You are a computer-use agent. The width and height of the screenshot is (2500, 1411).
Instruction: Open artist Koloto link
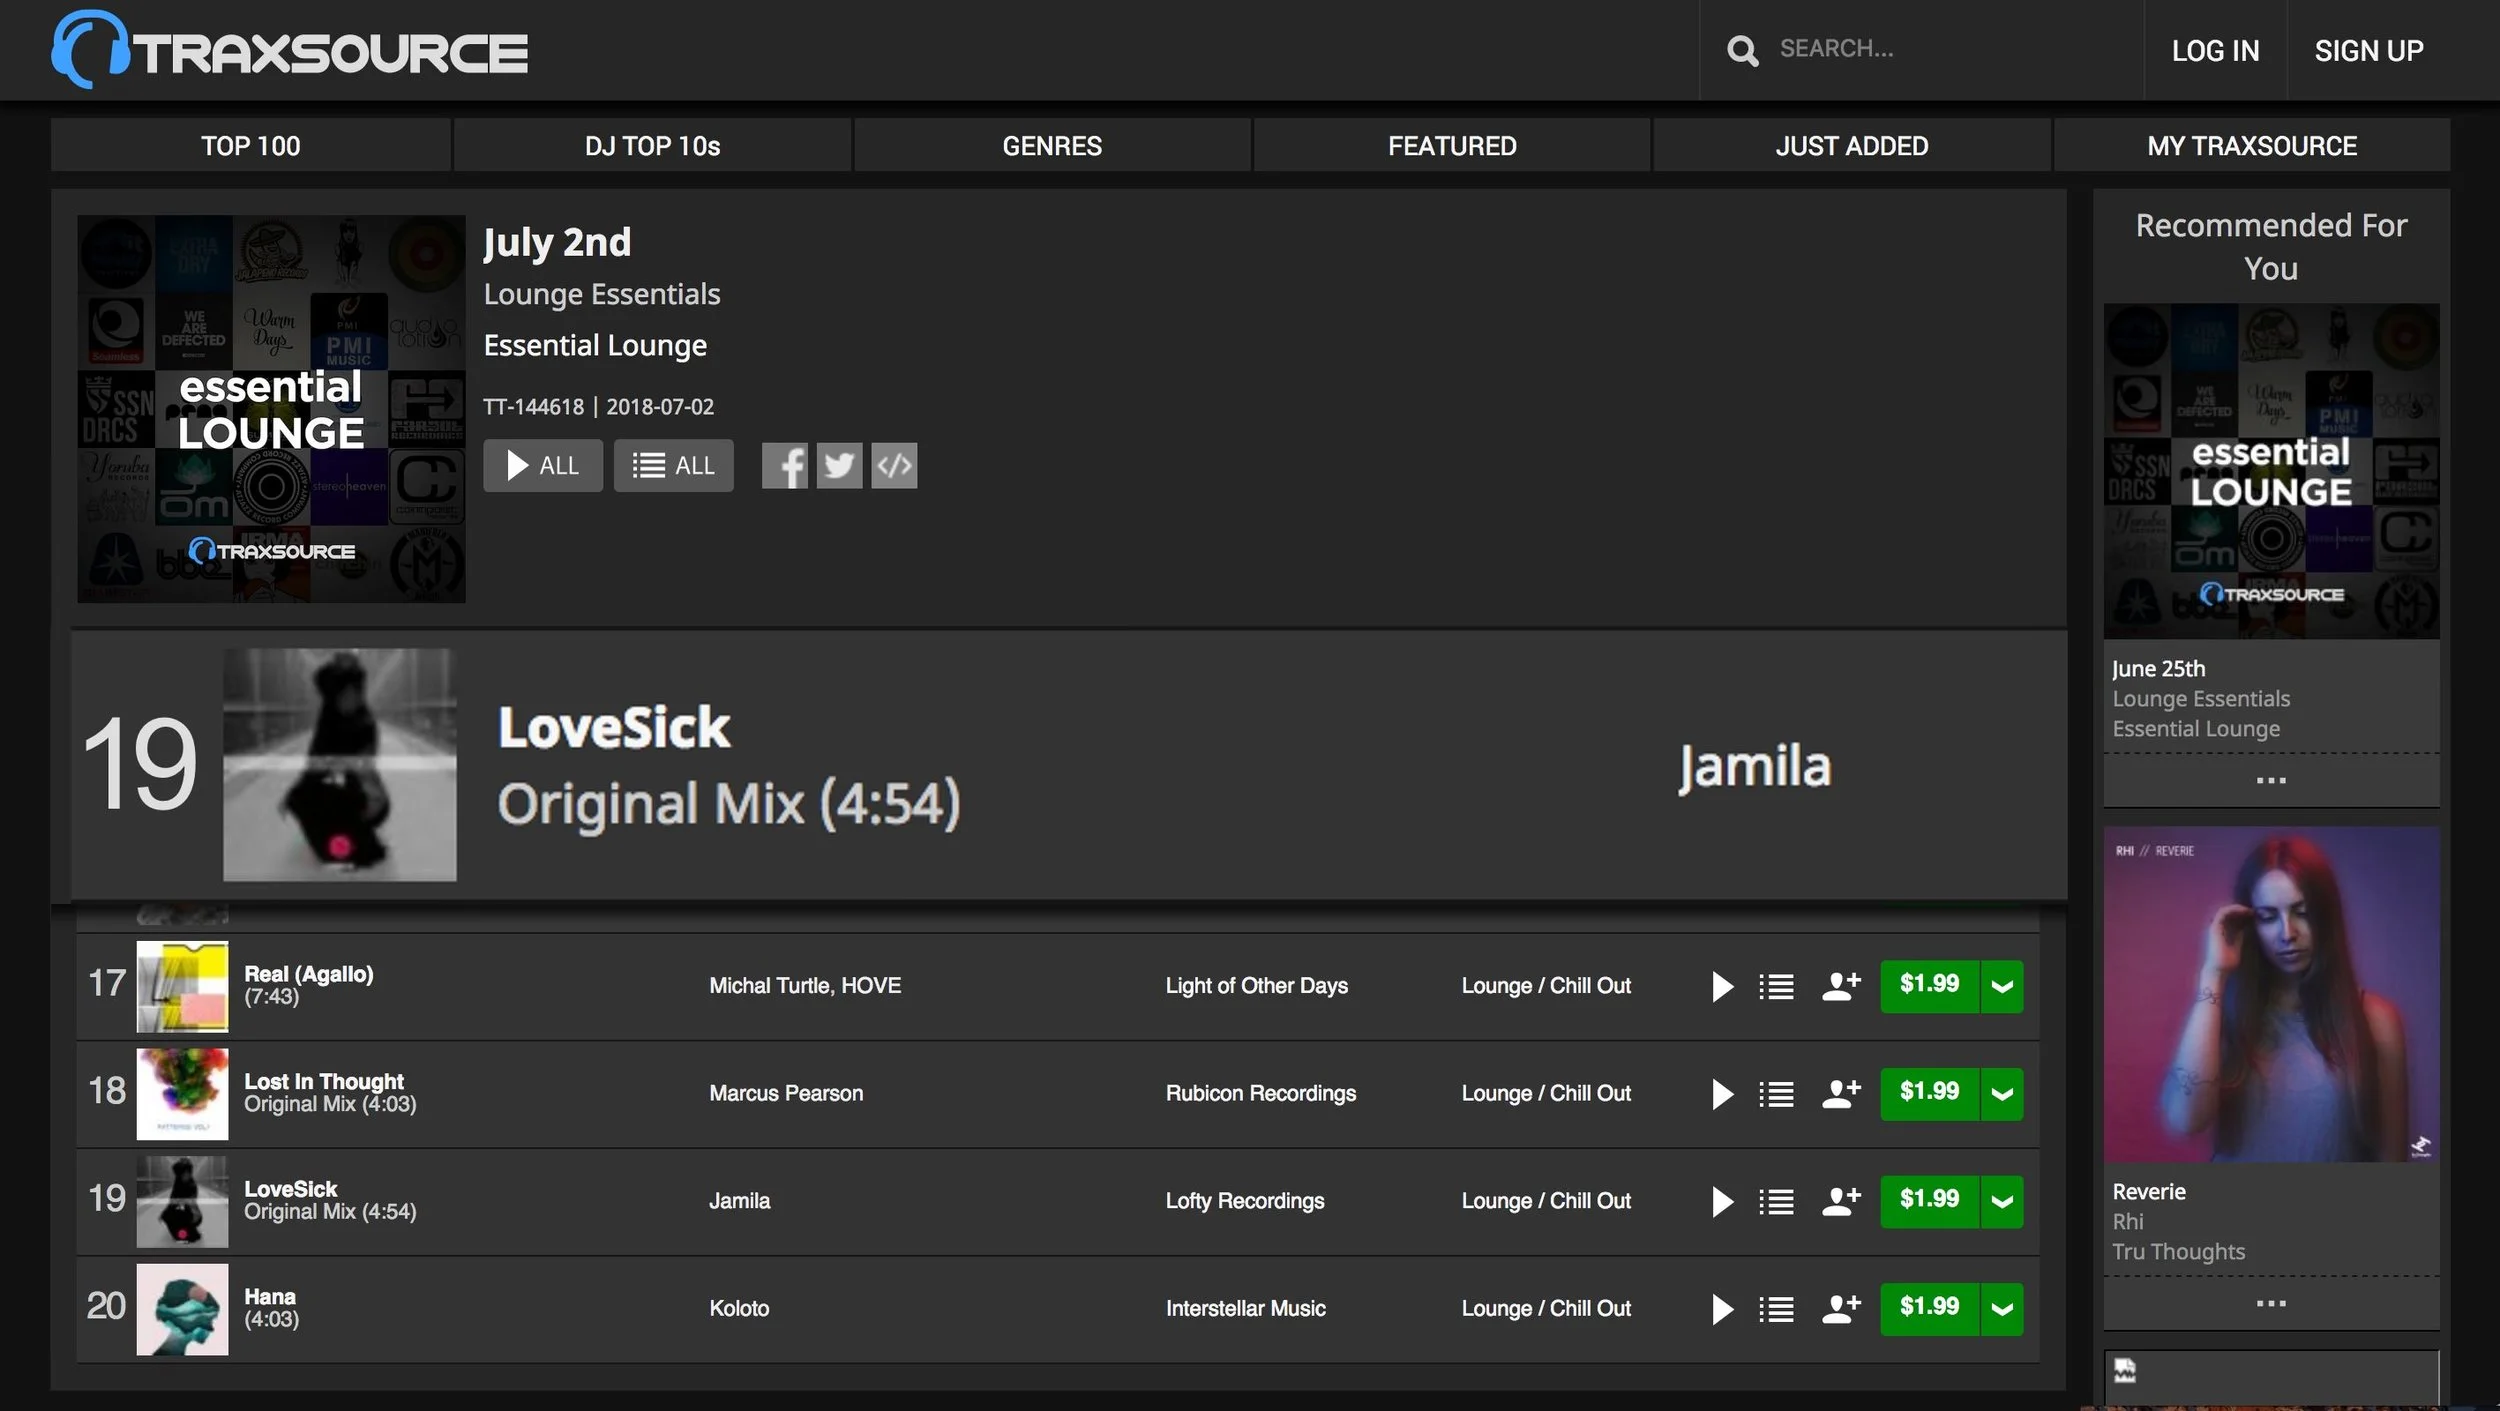[739, 1309]
